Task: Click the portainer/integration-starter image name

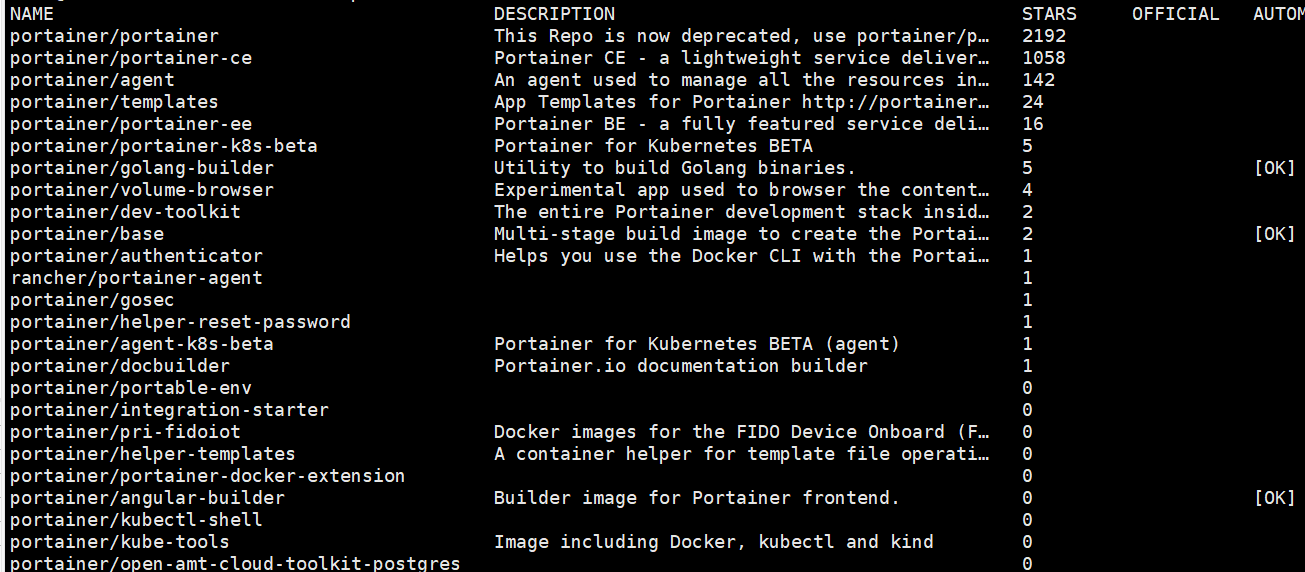Action: 169,410
